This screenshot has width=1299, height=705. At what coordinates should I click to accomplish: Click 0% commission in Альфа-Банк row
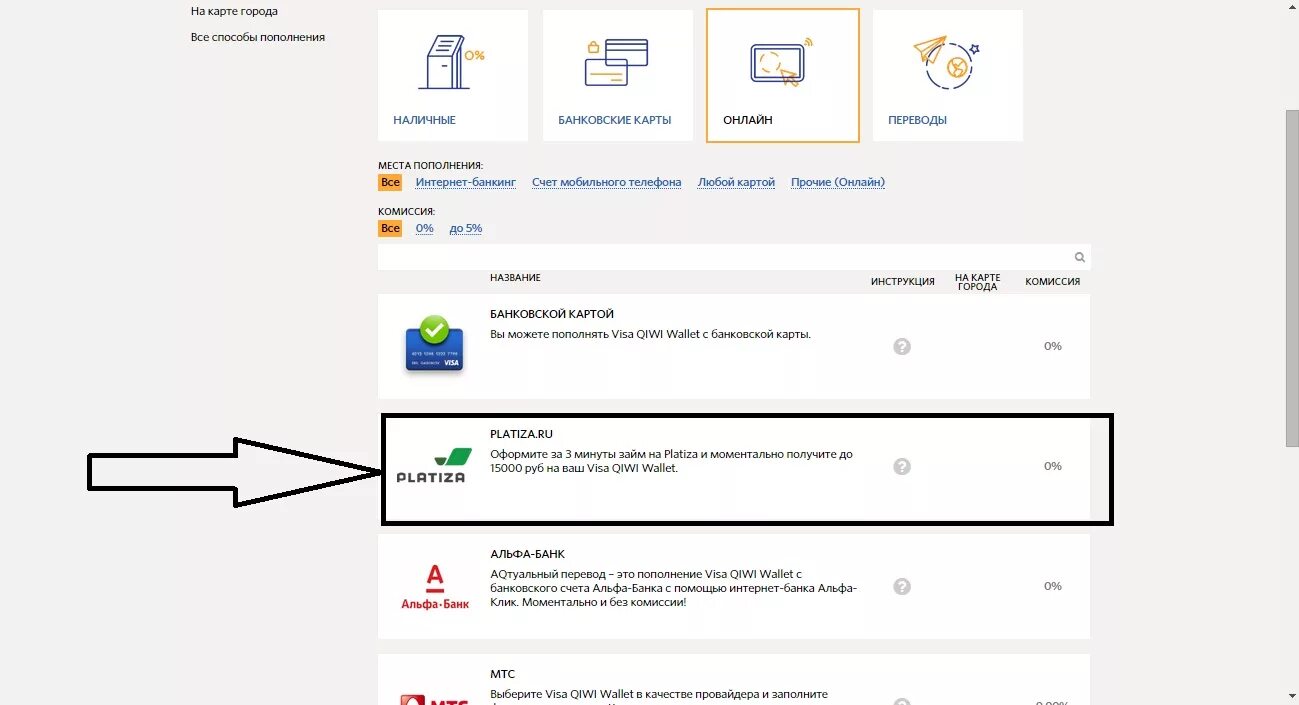1053,586
